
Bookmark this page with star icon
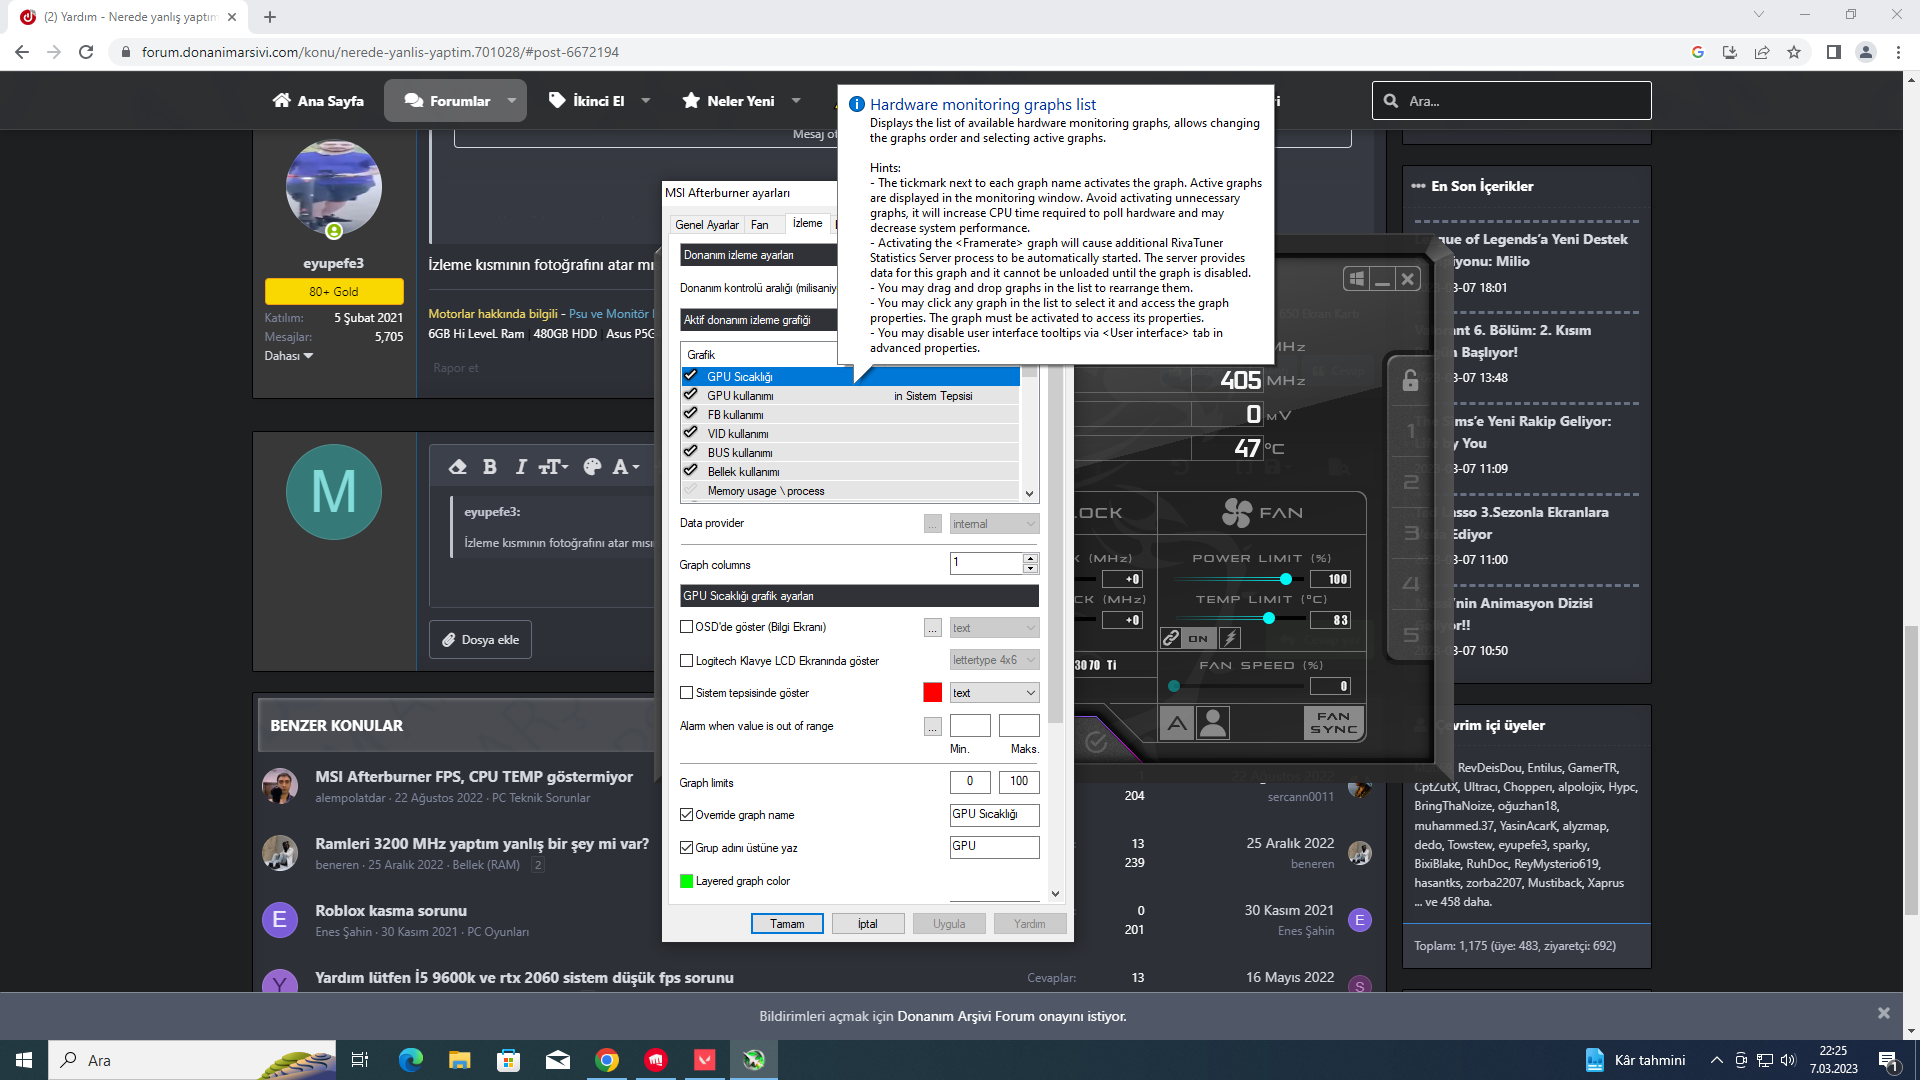(x=1794, y=52)
